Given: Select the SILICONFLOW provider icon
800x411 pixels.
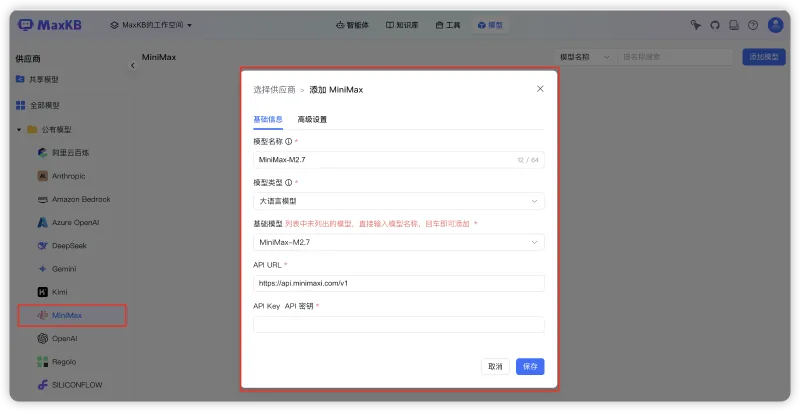Looking at the screenshot, I should (x=43, y=385).
